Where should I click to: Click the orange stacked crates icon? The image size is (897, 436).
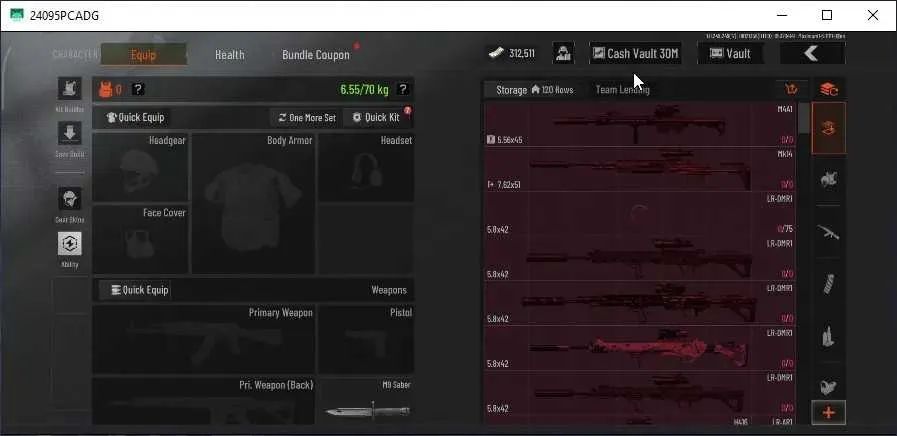(828, 89)
